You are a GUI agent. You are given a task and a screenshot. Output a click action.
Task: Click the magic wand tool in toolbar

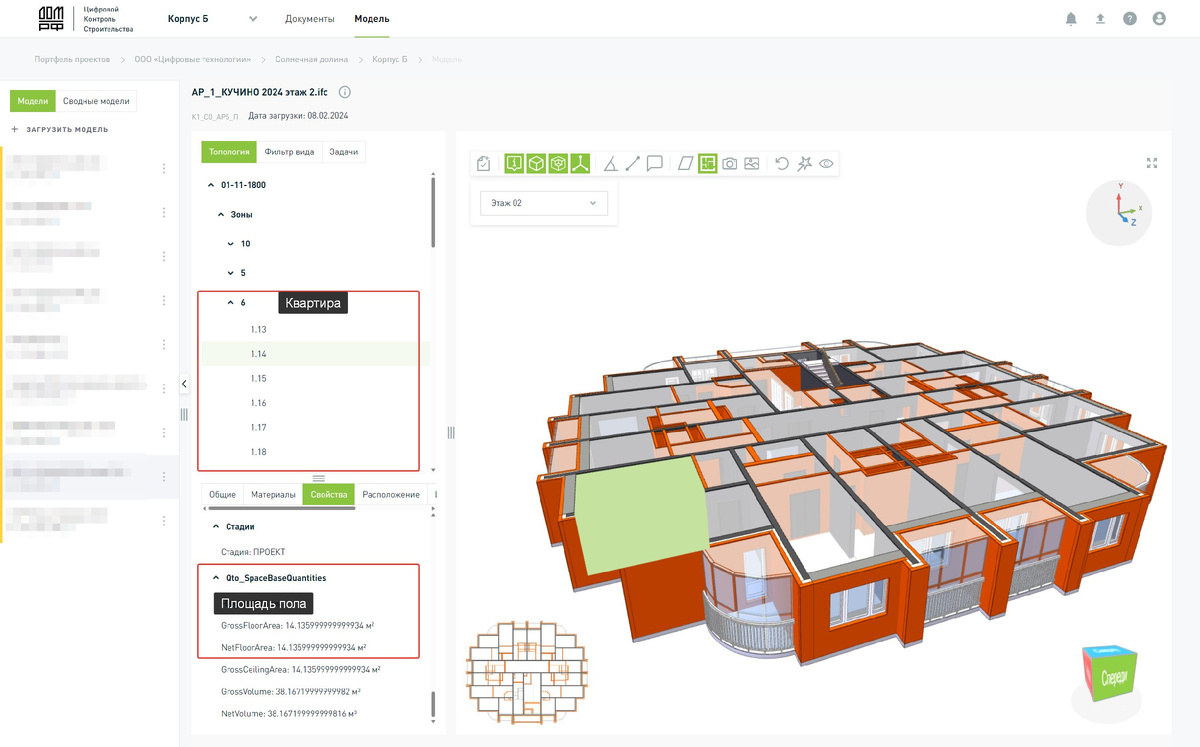coord(804,164)
